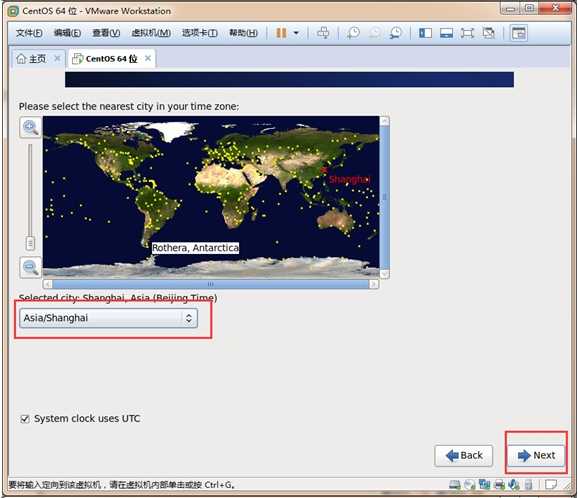Toggle System clock uses UTC checkbox

click(25, 419)
